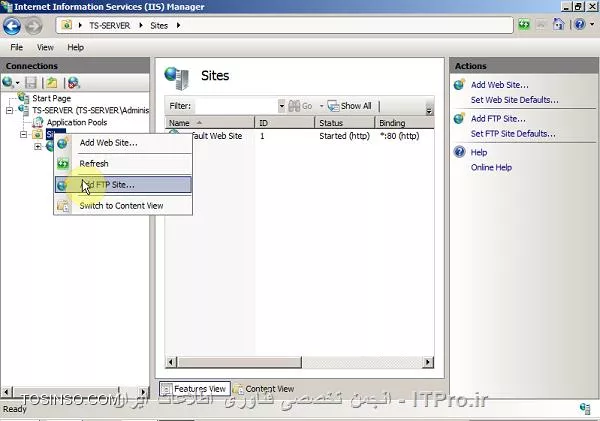The height and width of the screenshot is (421, 600).
Task: Choose Add Web Site in context menu
Action: [x=123, y=143]
